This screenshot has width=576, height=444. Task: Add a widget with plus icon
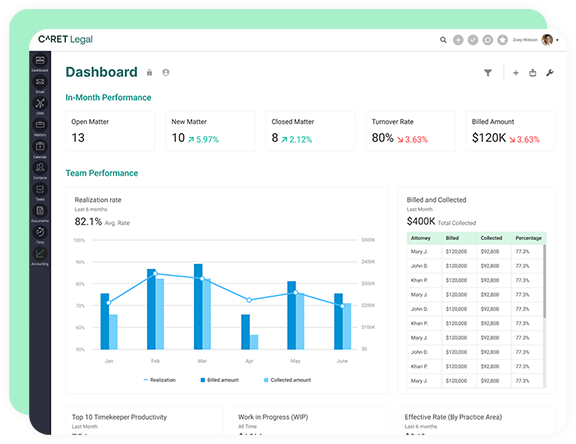[516, 73]
